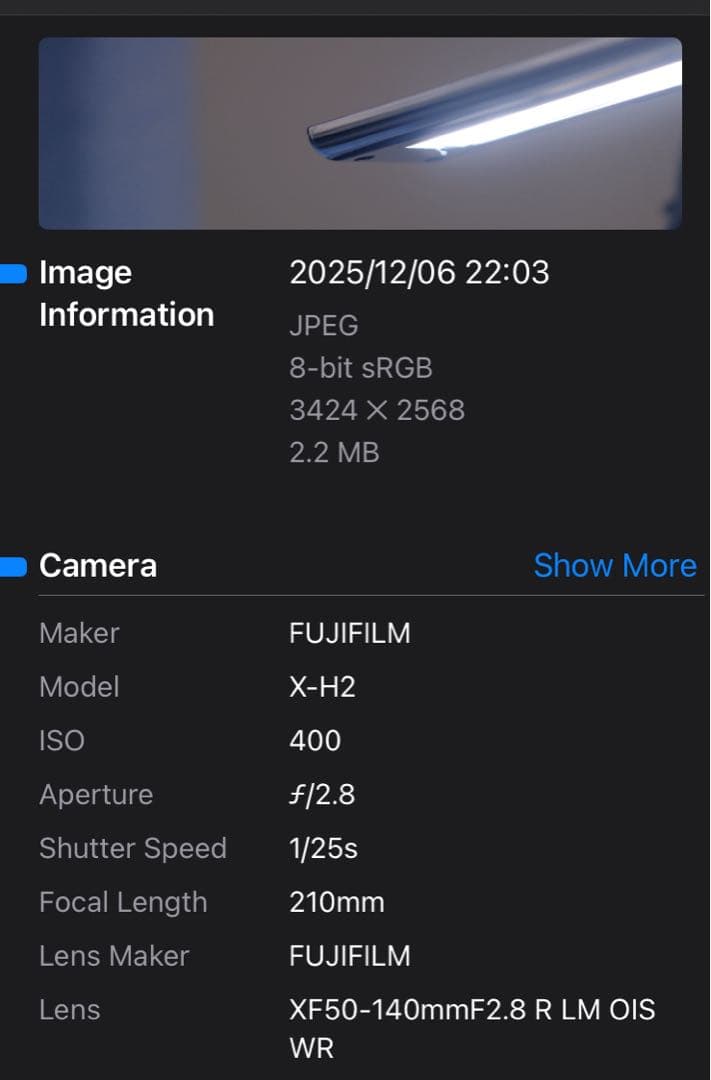Tap the 210mm focal length value
Screen dimensions: 711x1080
[337, 902]
